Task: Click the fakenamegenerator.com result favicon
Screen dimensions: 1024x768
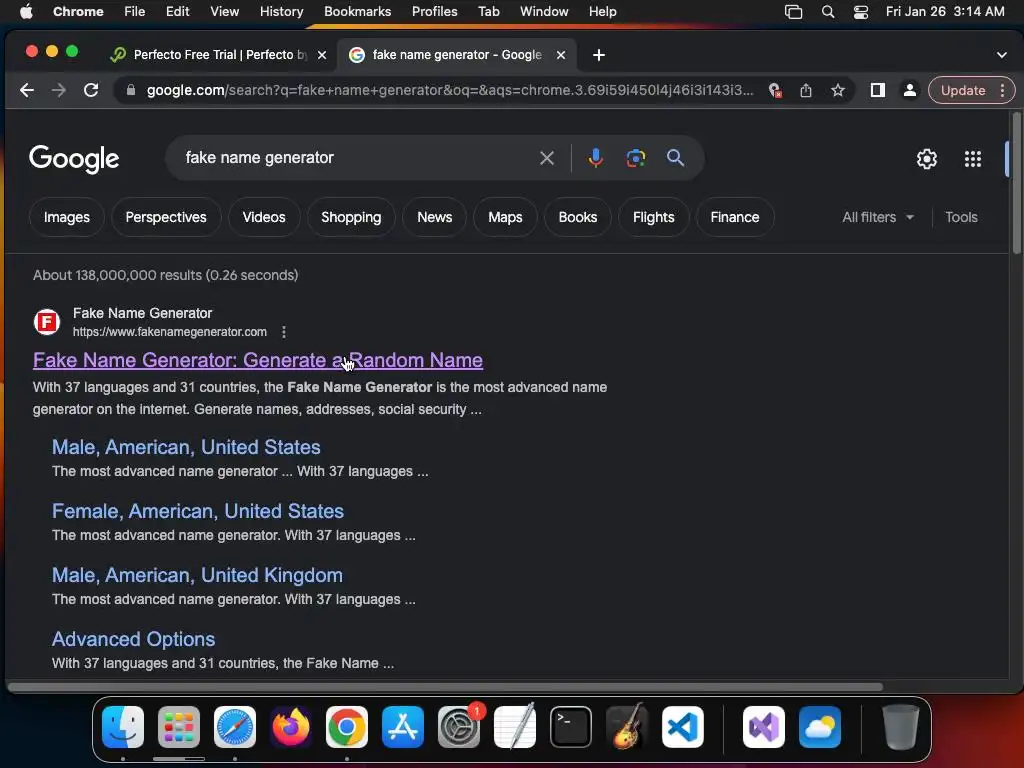Action: click(x=47, y=322)
